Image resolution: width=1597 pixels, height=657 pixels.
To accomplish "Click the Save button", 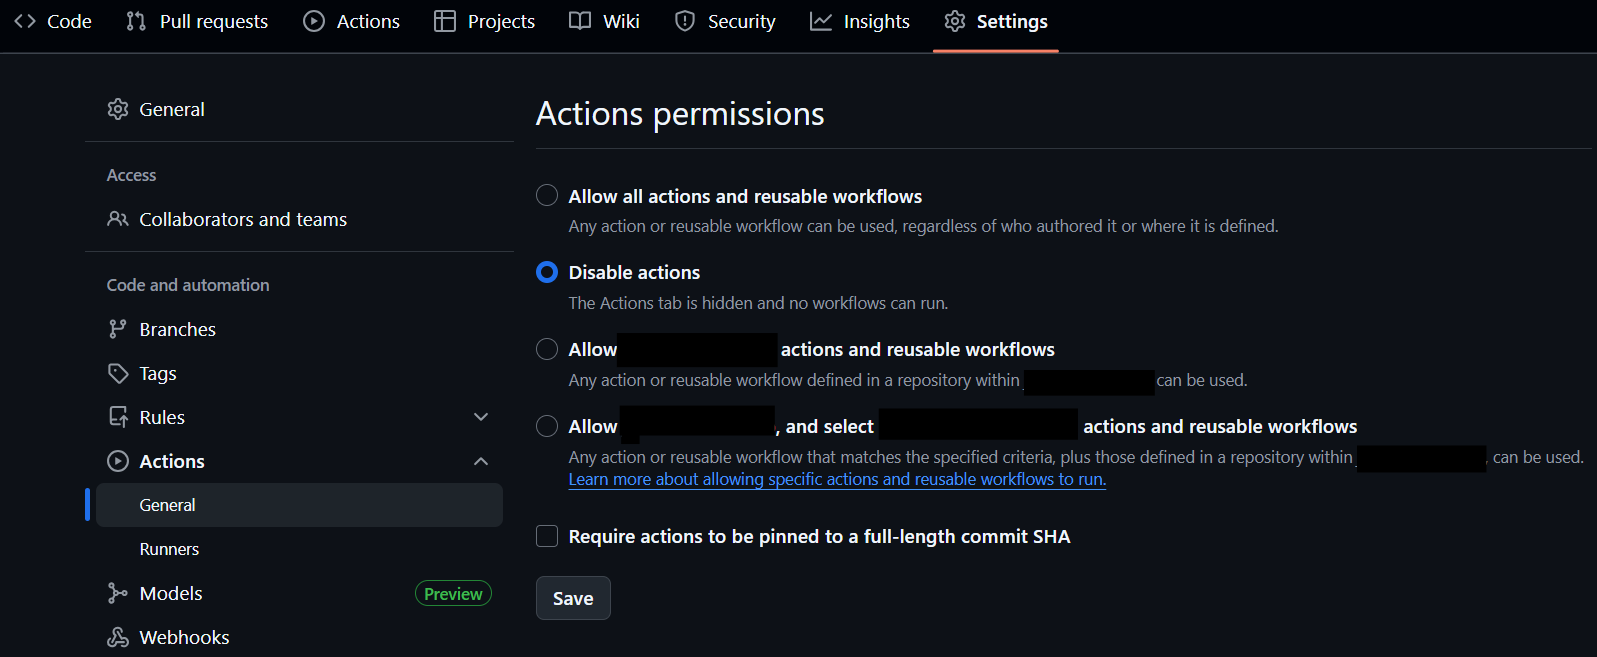I will click(572, 597).
